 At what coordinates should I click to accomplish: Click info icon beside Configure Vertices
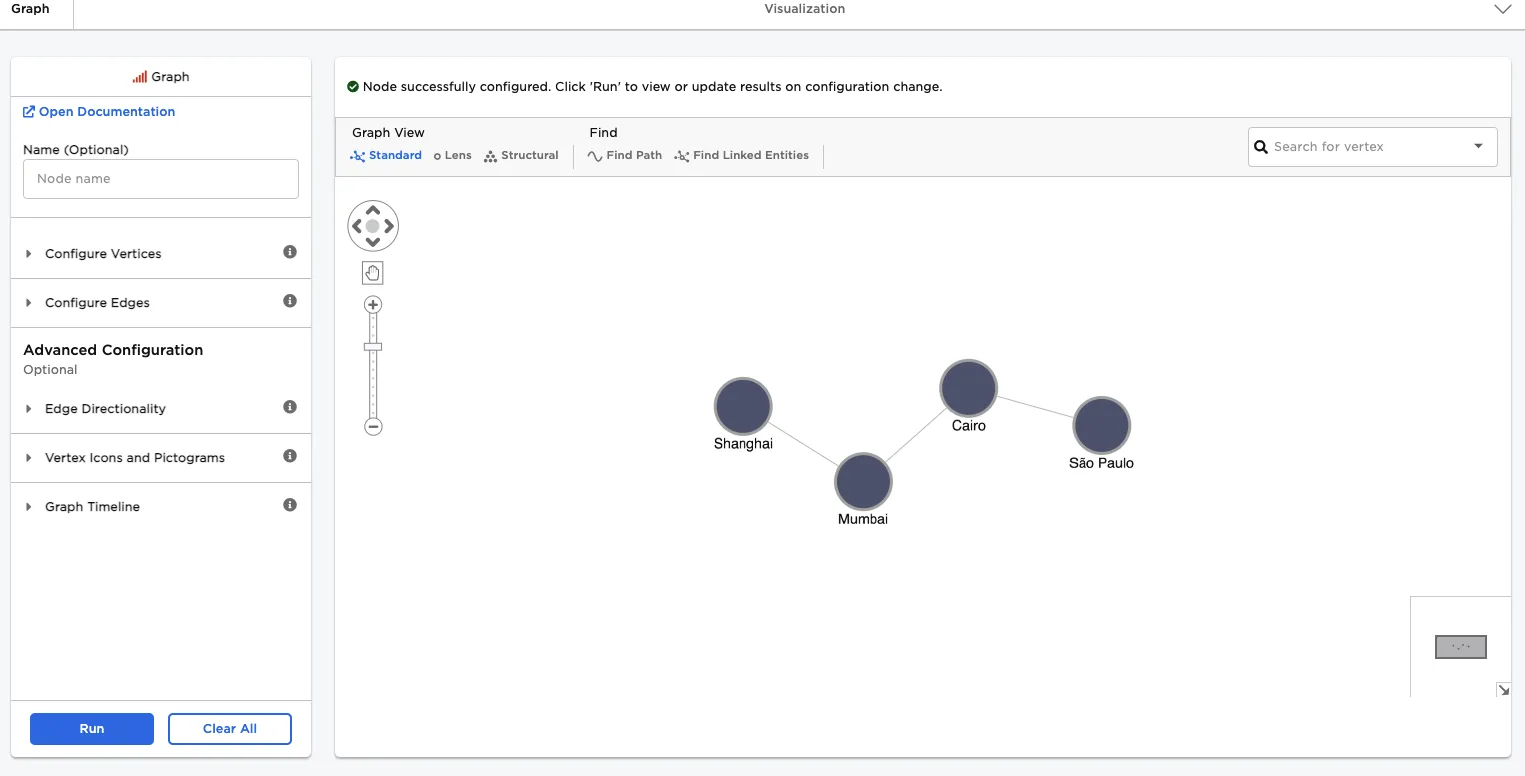290,252
